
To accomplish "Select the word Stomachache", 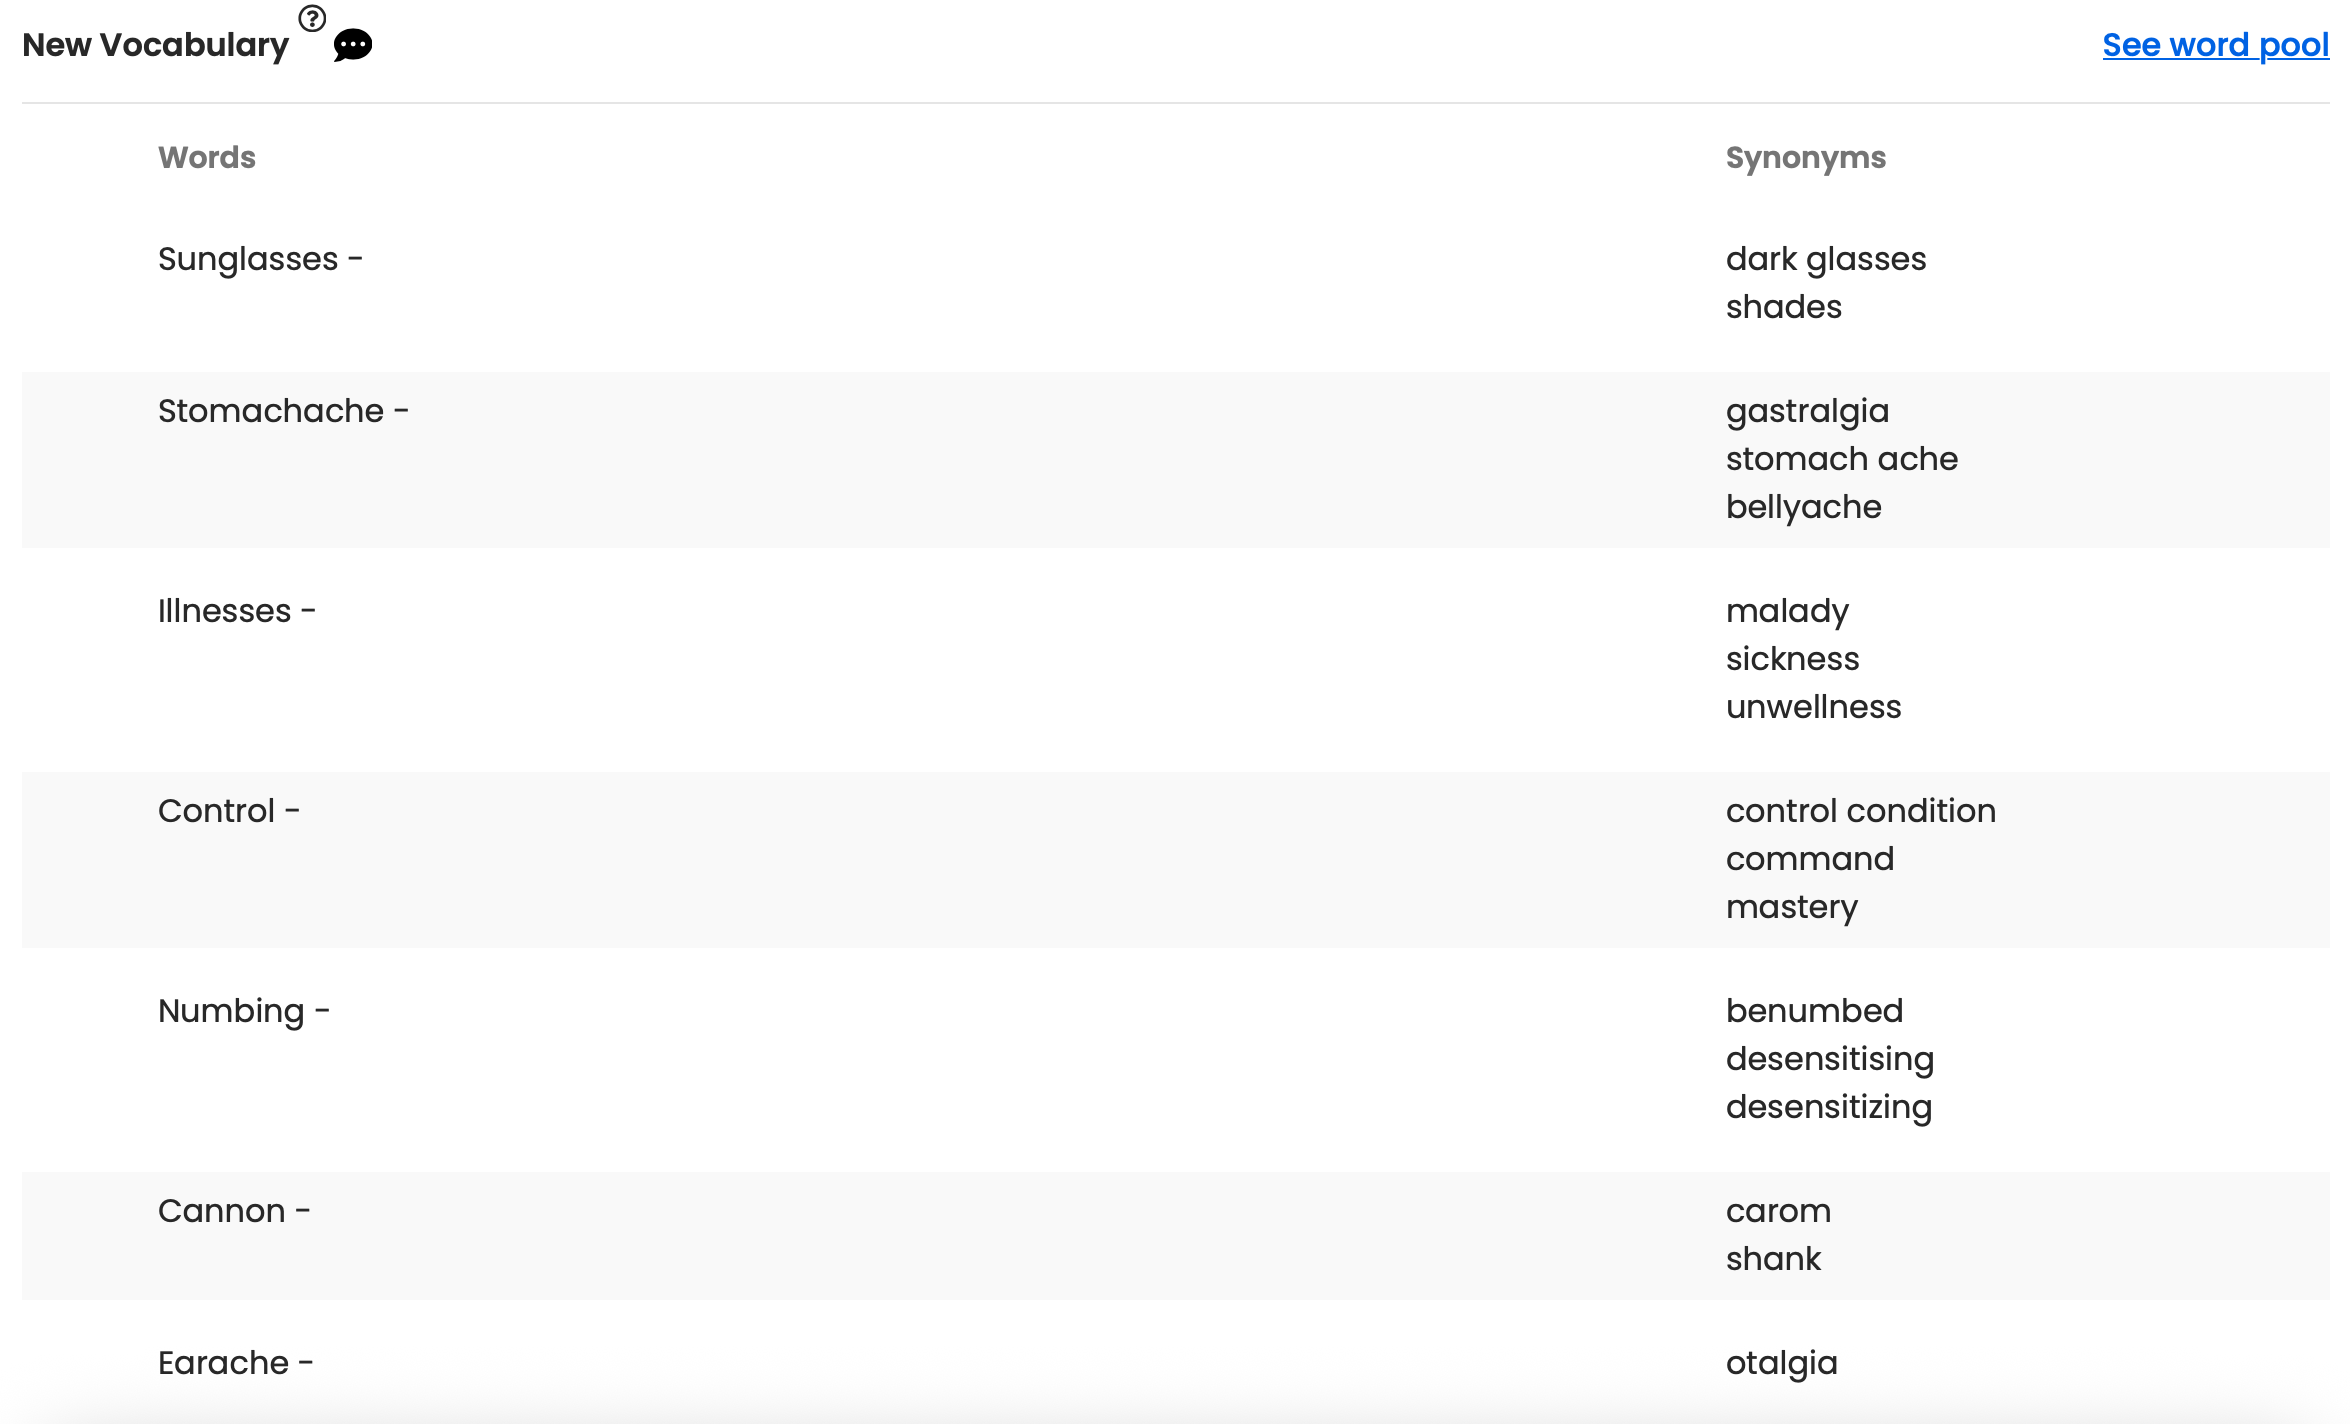I will [271, 411].
